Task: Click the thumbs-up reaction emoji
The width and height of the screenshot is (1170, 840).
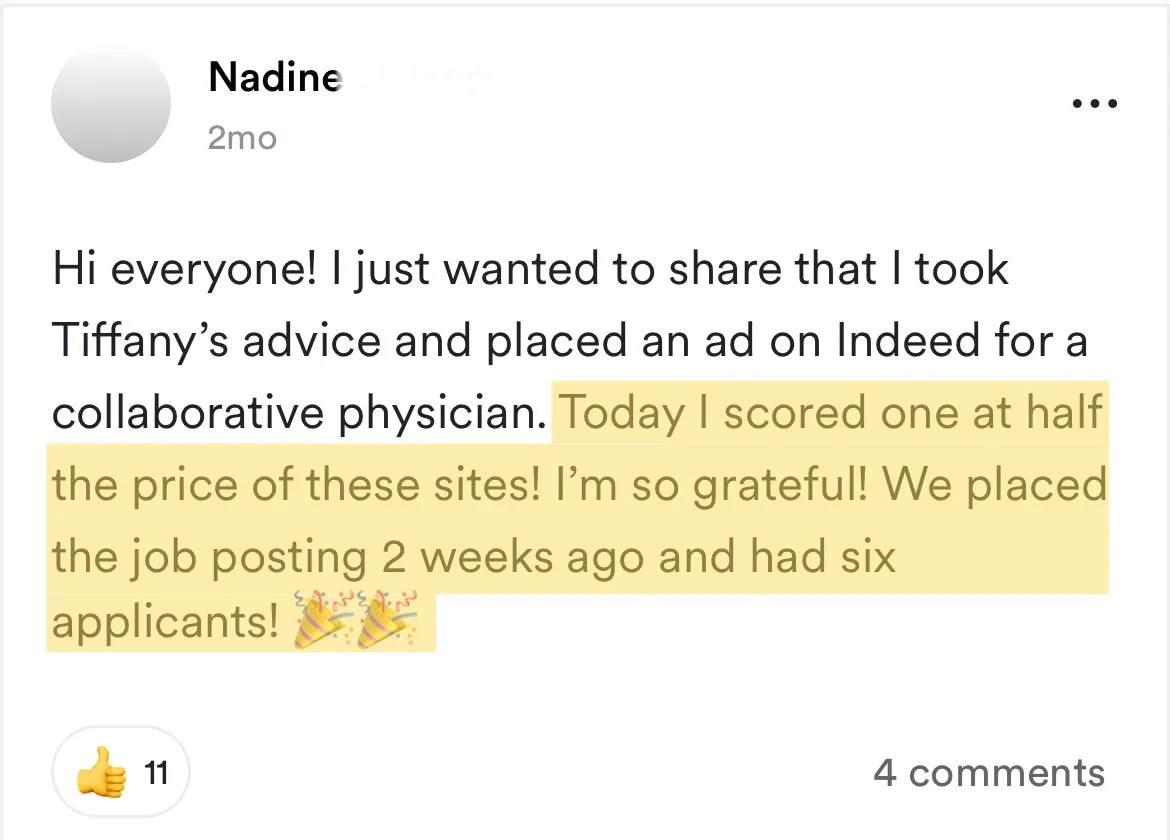Action: pos(101,773)
